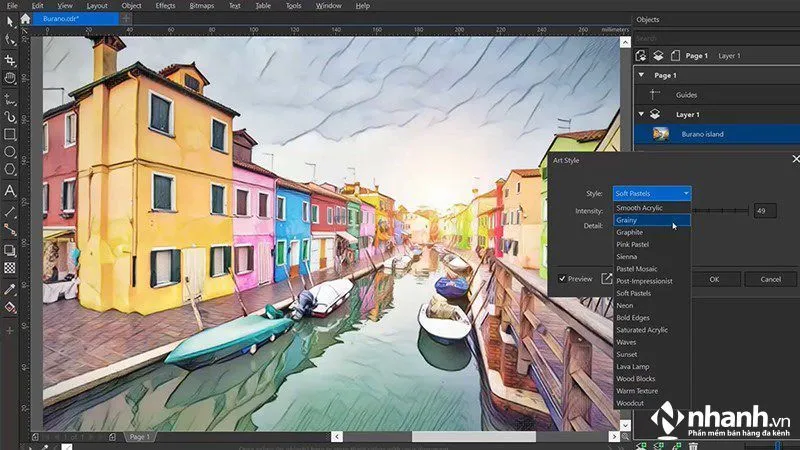Open the Object menu

131,6
